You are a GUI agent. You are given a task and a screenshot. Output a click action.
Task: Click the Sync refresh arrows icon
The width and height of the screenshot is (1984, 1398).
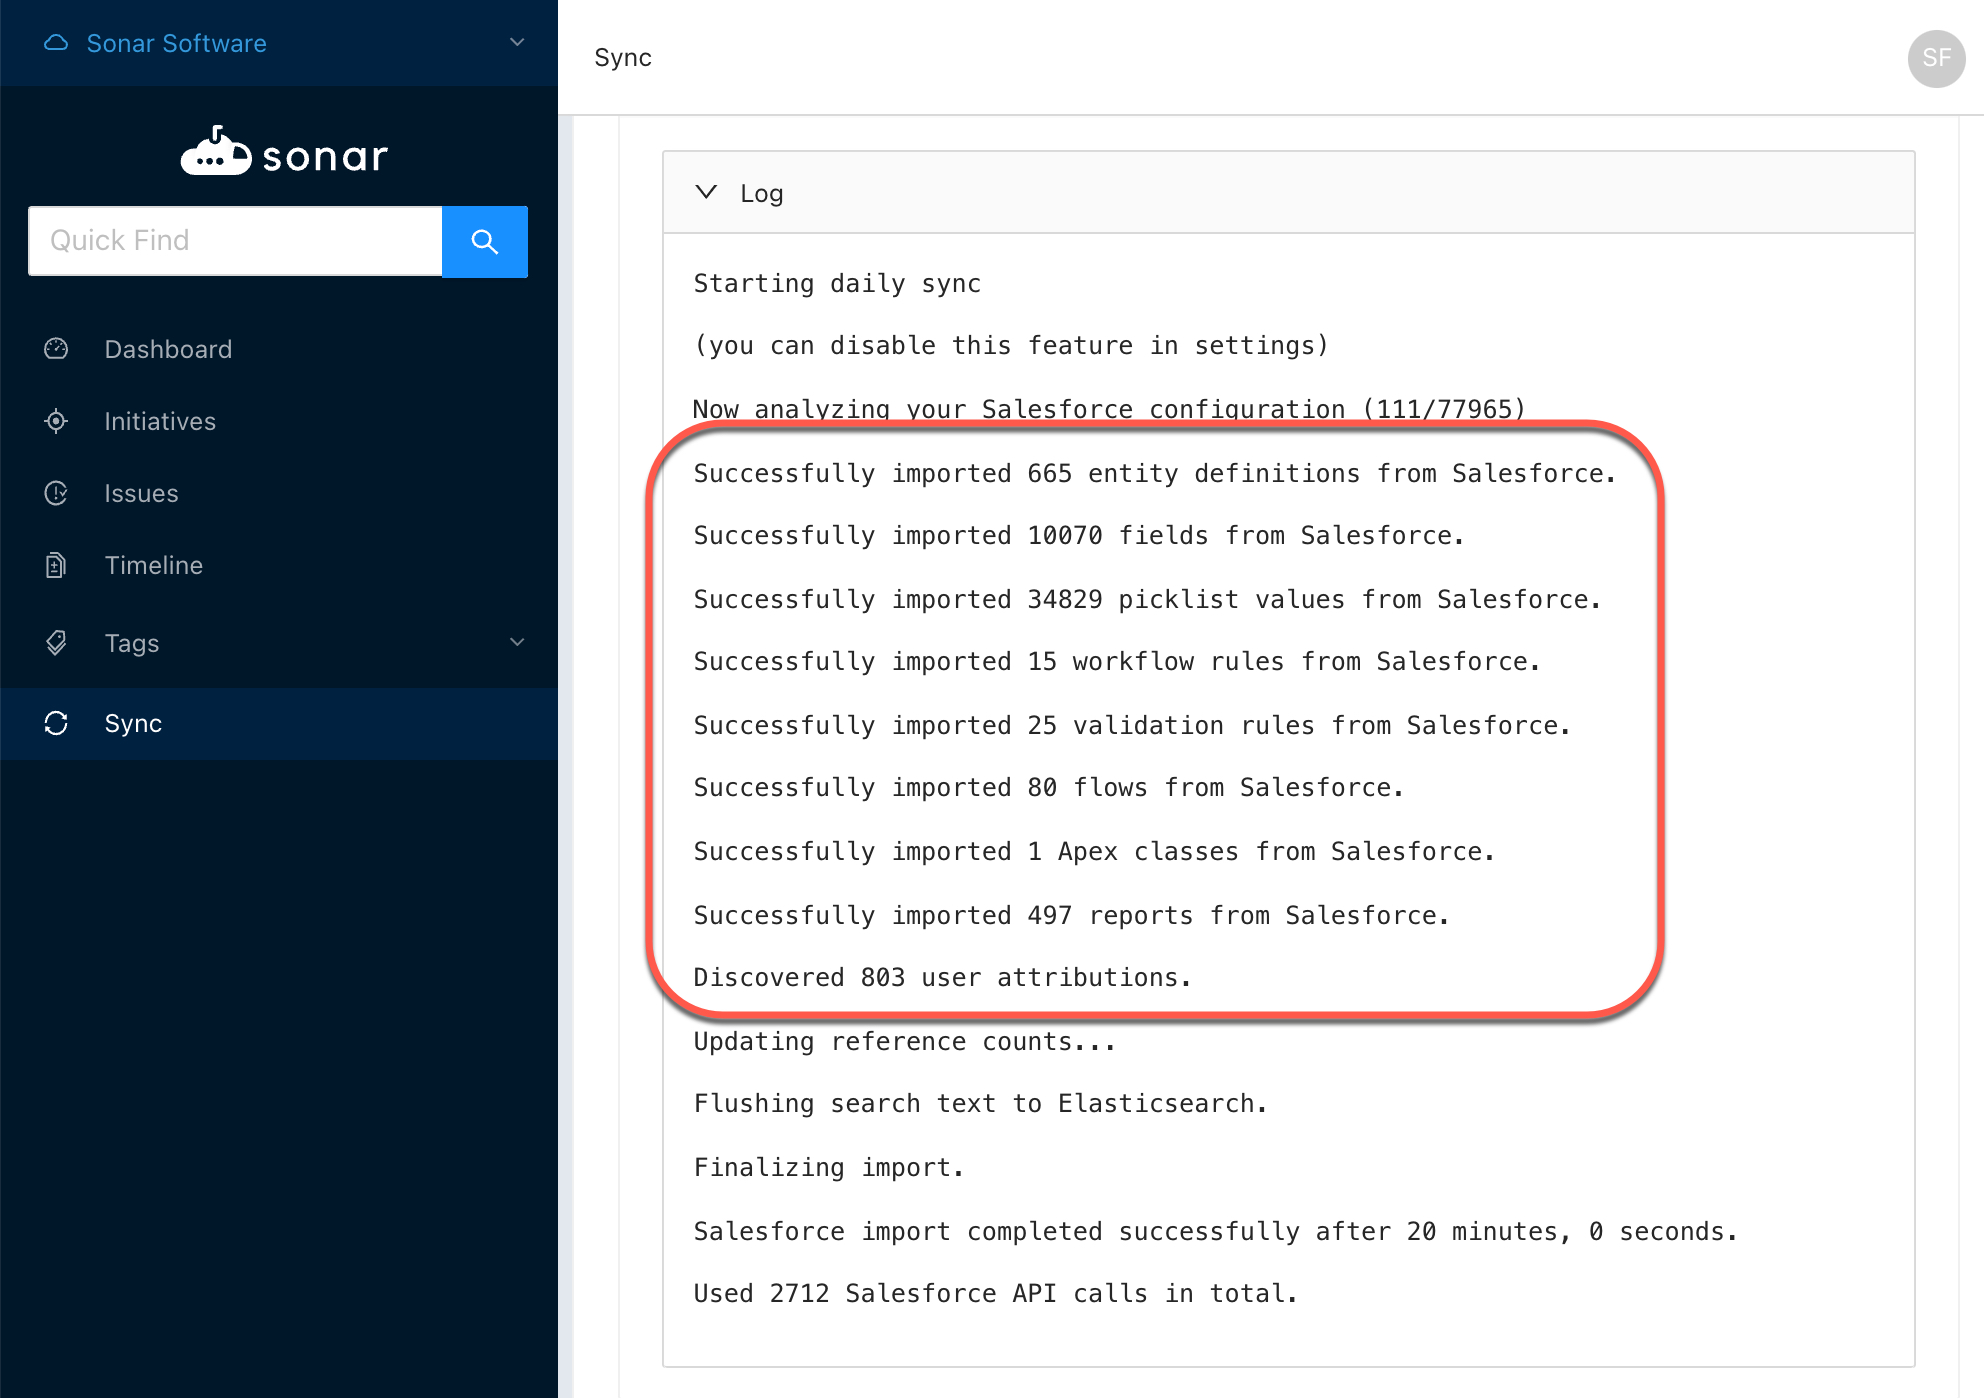[x=56, y=723]
